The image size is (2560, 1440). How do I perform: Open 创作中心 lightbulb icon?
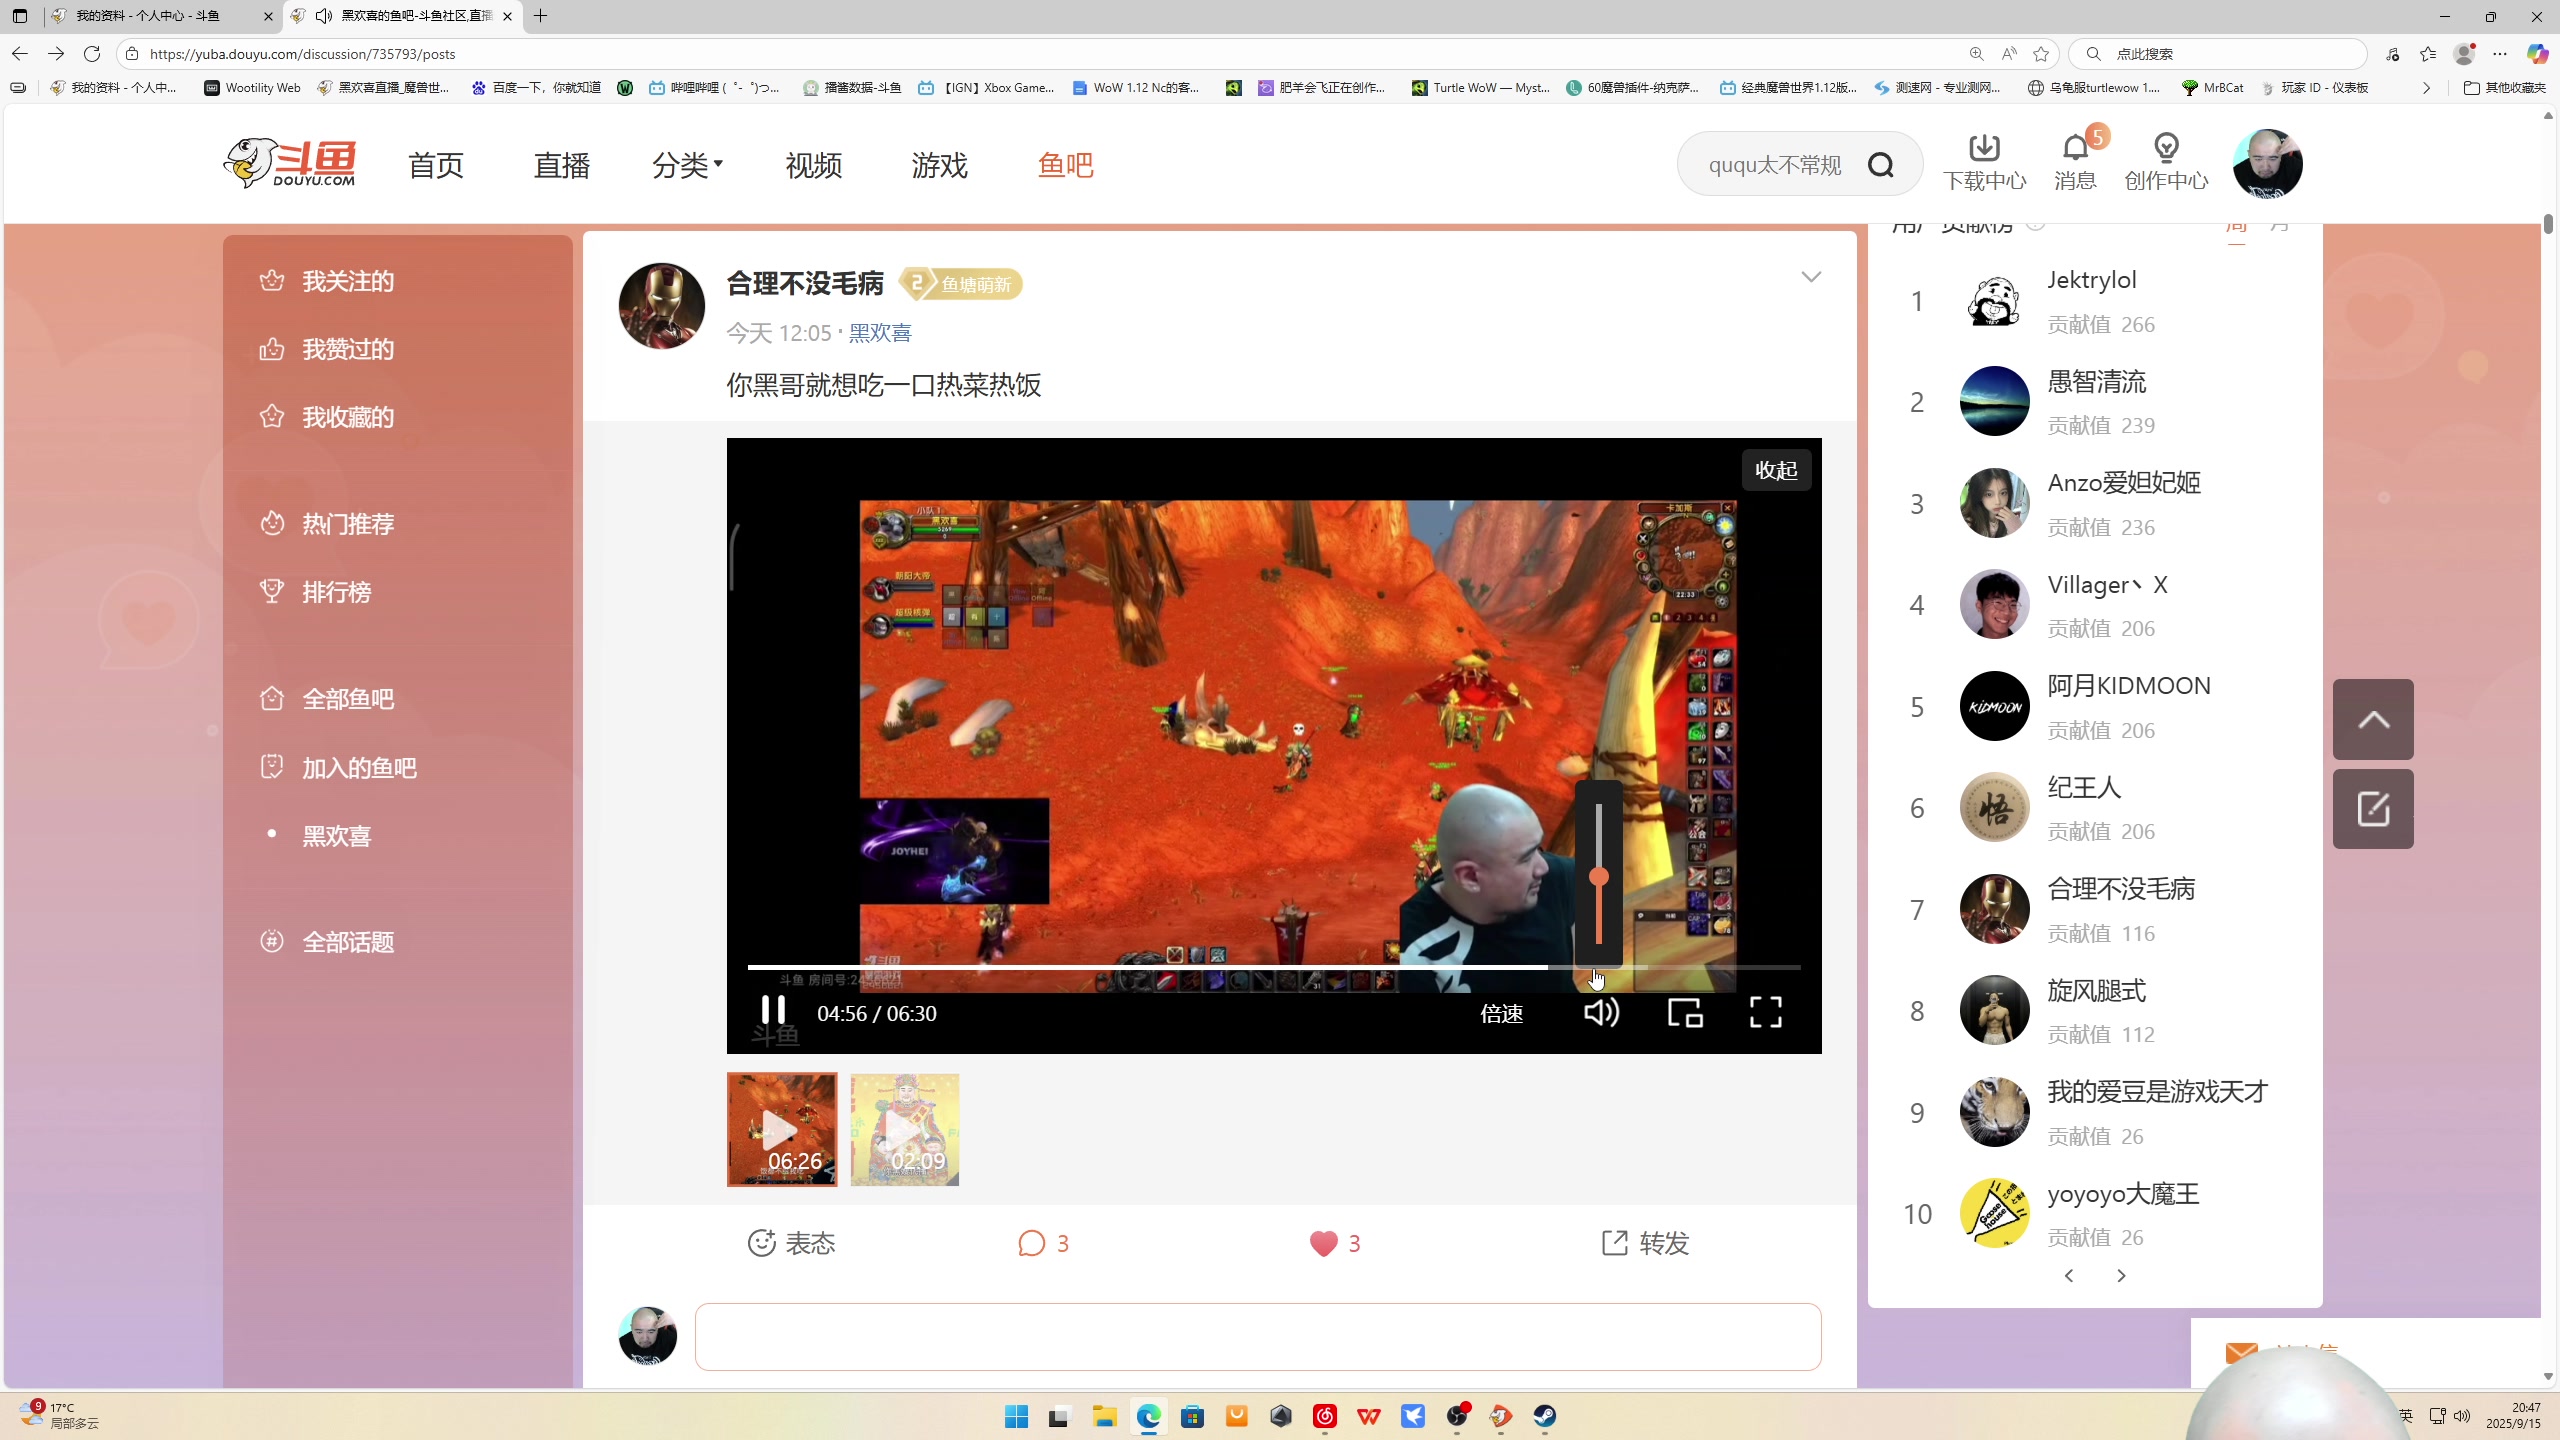(2166, 162)
